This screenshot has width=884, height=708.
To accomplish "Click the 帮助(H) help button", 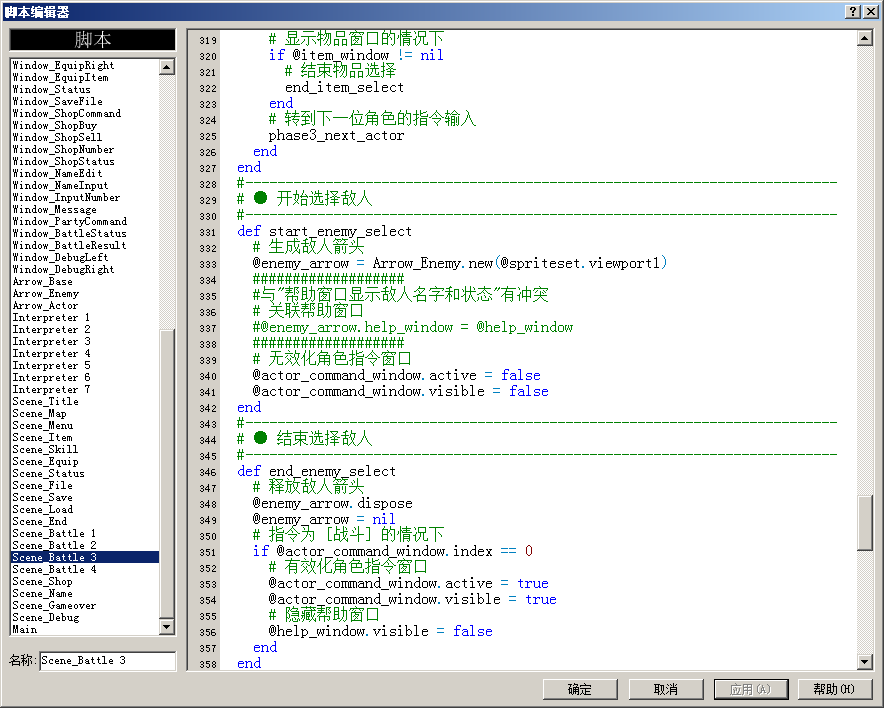I will 834,689.
